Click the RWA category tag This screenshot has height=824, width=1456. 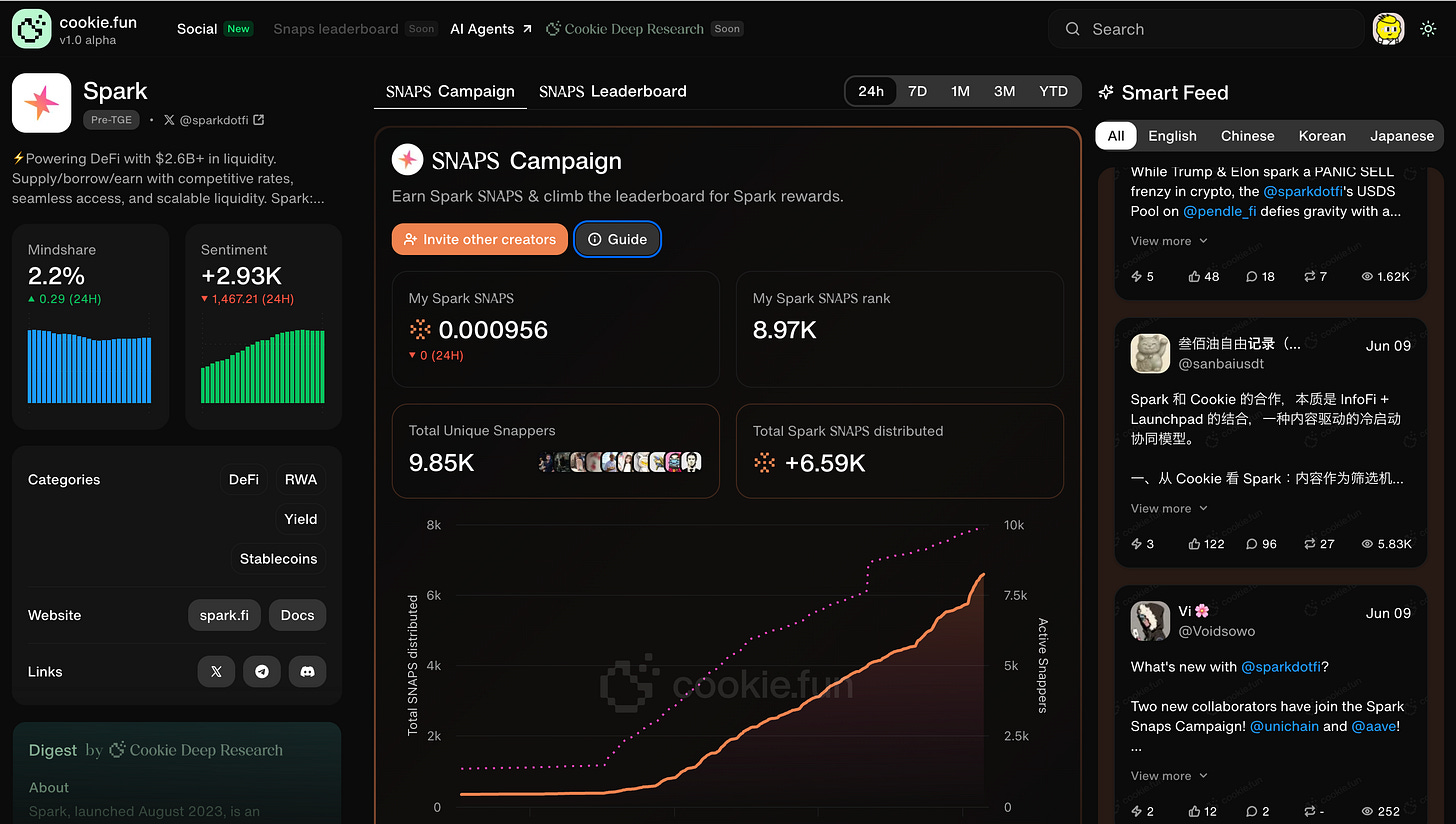click(301, 479)
